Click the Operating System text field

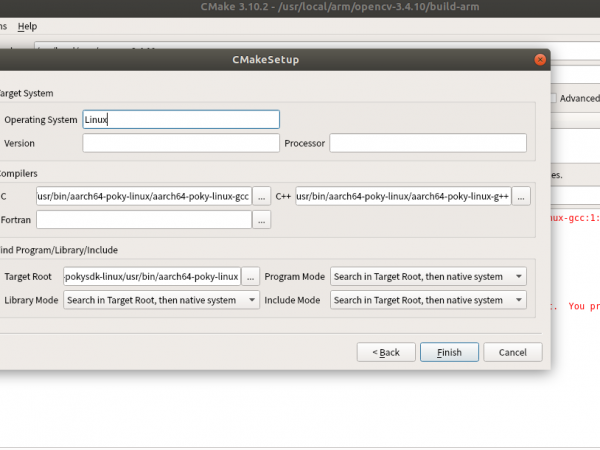[181, 119]
